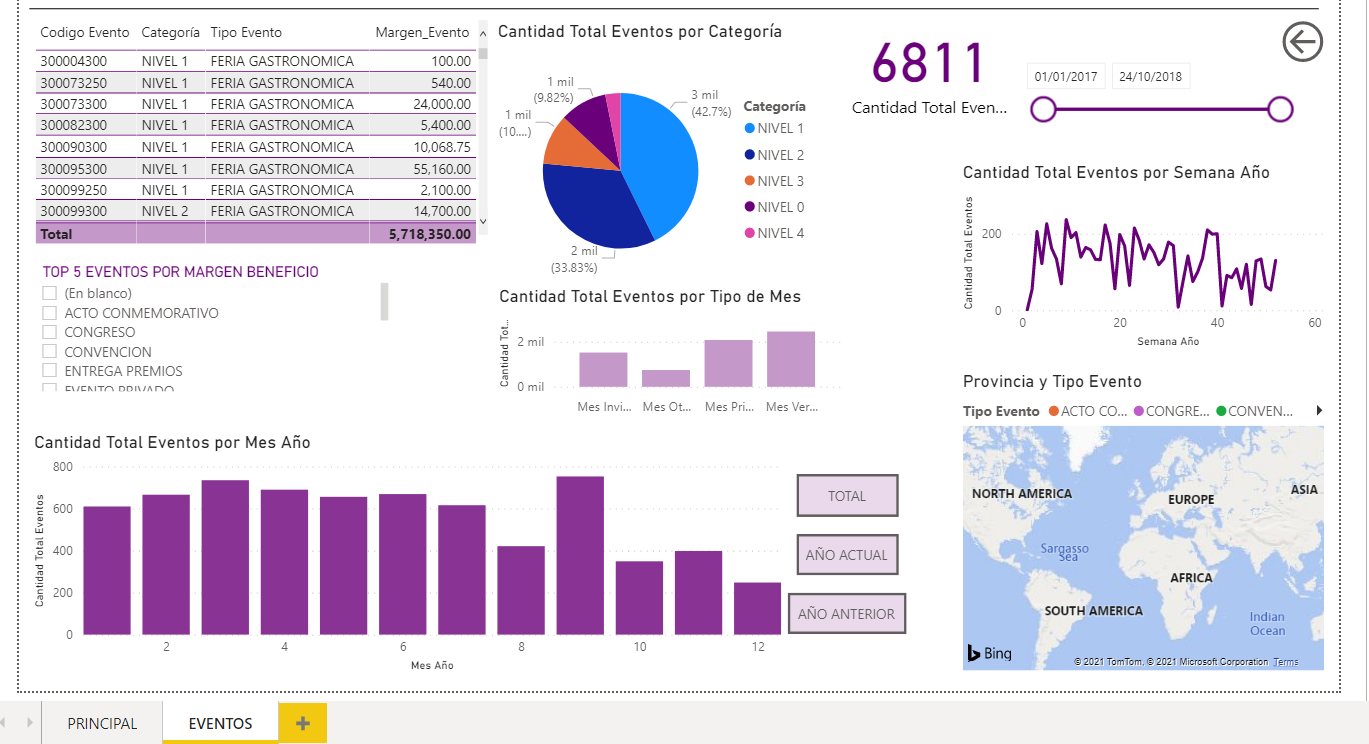Click the date slider's right handle

coord(1280,109)
